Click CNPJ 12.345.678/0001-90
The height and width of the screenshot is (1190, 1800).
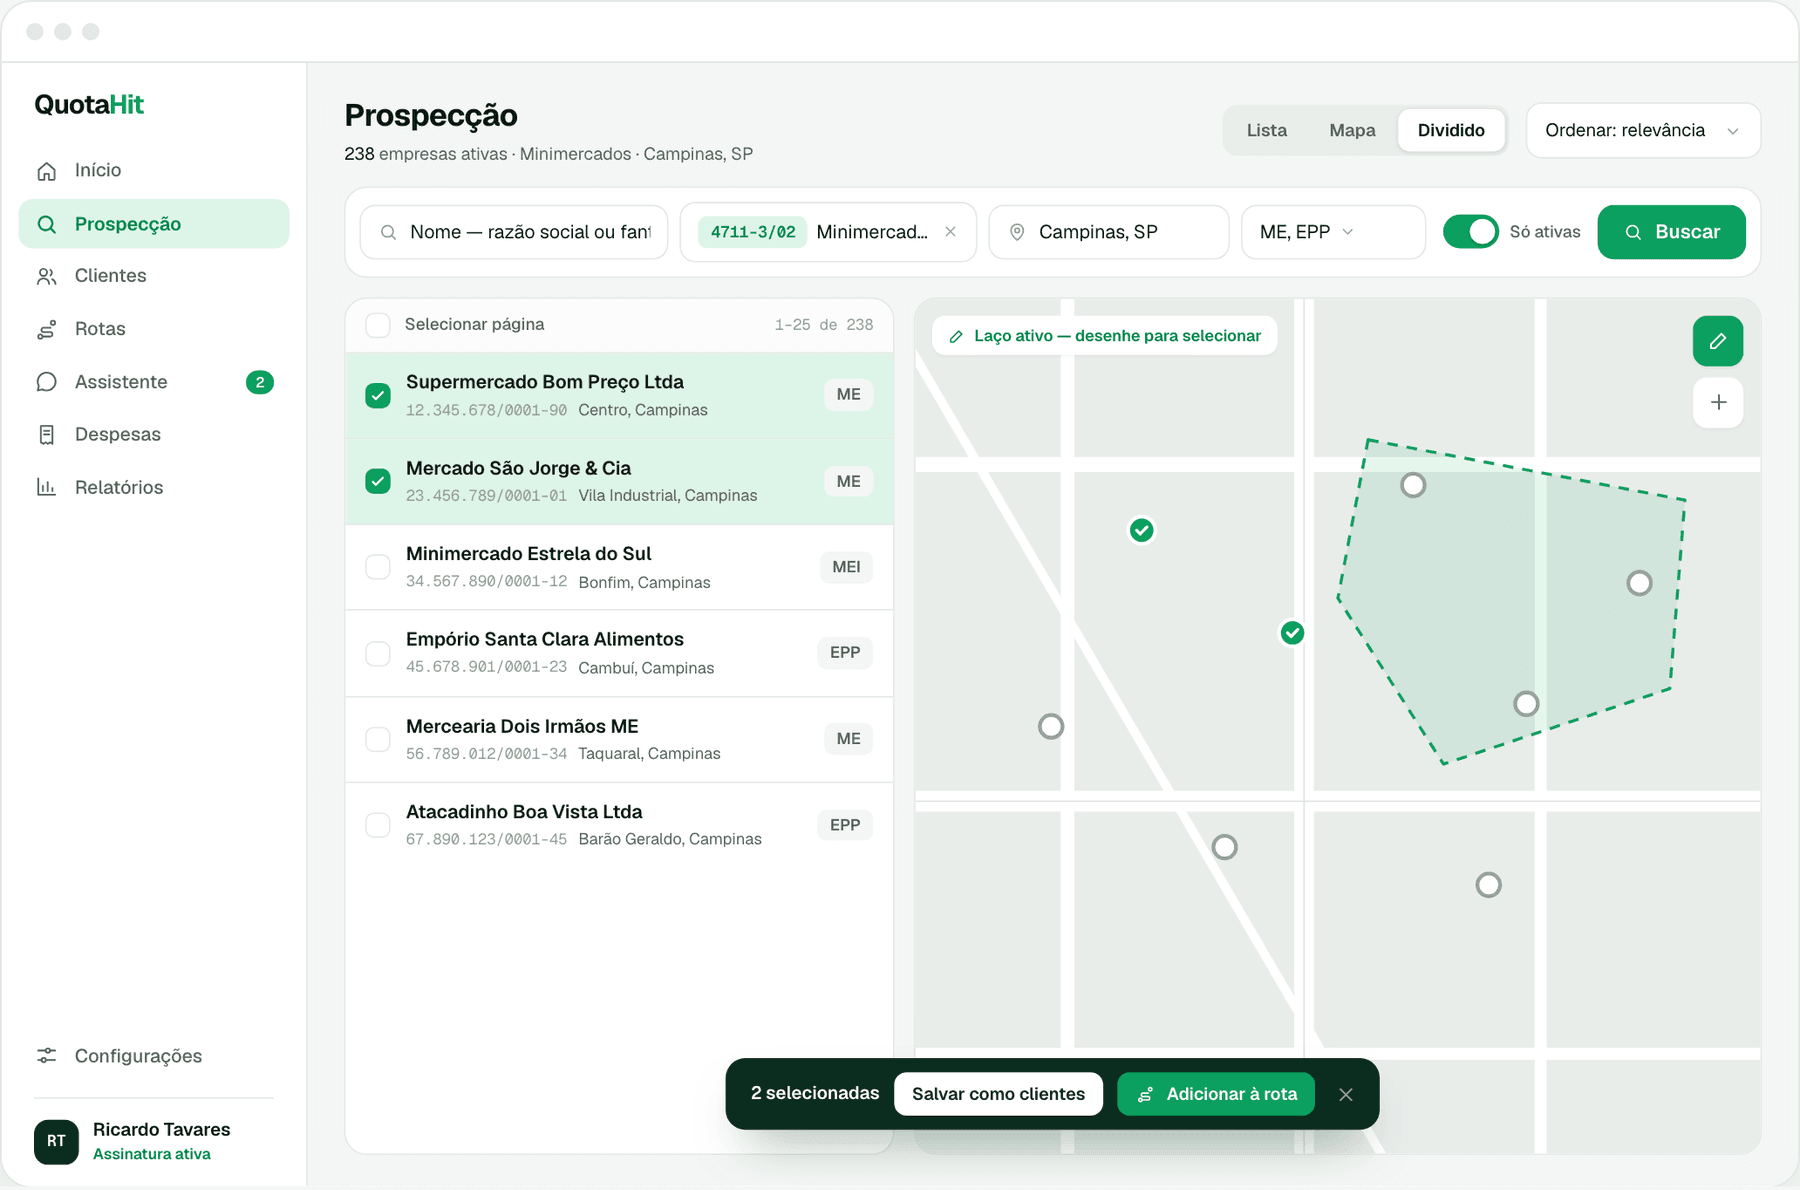[486, 410]
